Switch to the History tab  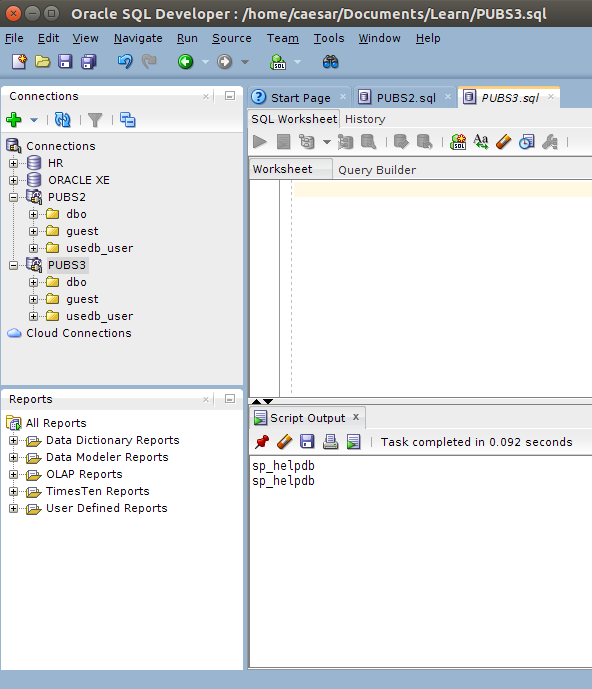click(365, 119)
